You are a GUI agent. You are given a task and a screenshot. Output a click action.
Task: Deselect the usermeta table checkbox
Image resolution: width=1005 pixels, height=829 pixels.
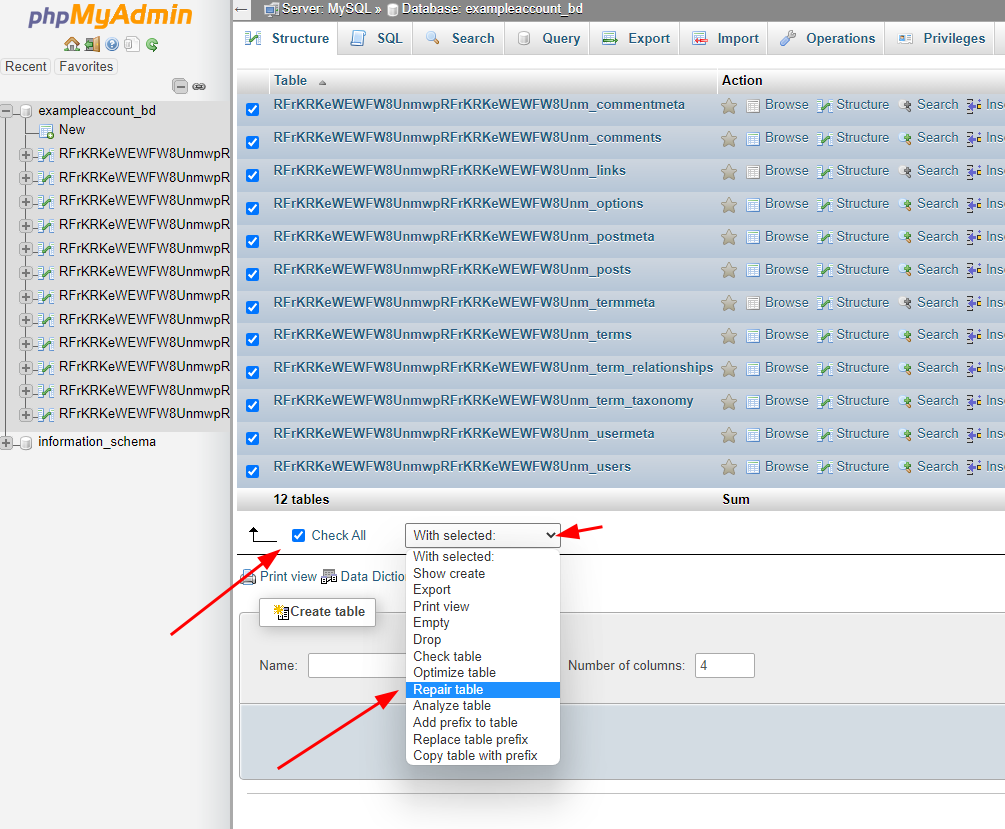(252, 438)
